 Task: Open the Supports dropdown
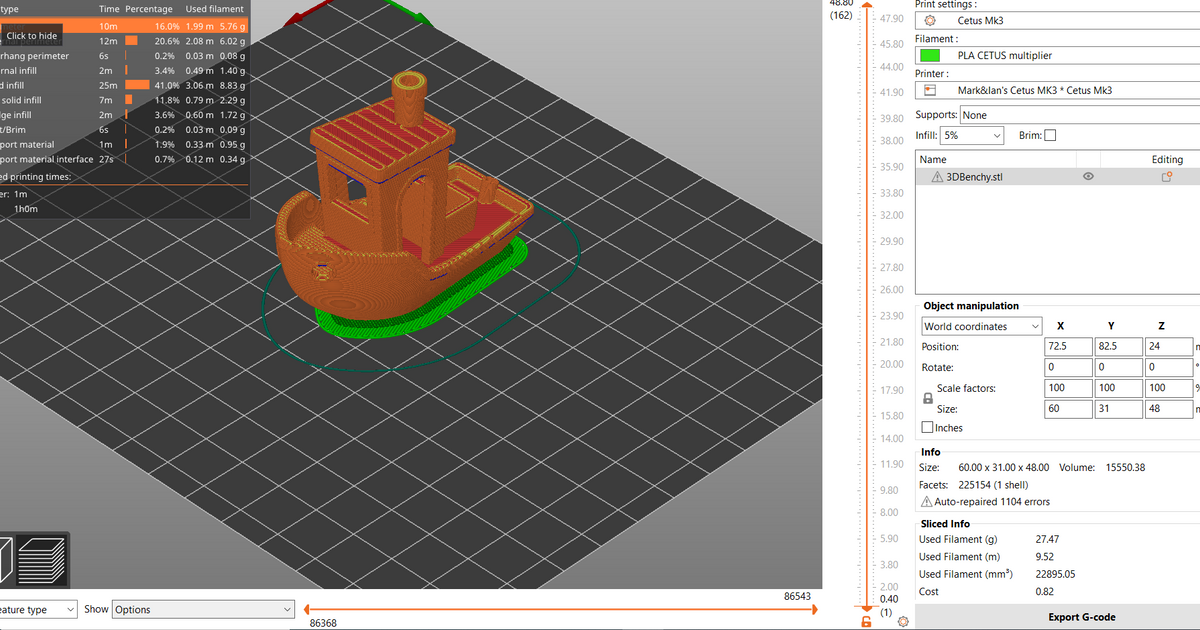[1080, 114]
